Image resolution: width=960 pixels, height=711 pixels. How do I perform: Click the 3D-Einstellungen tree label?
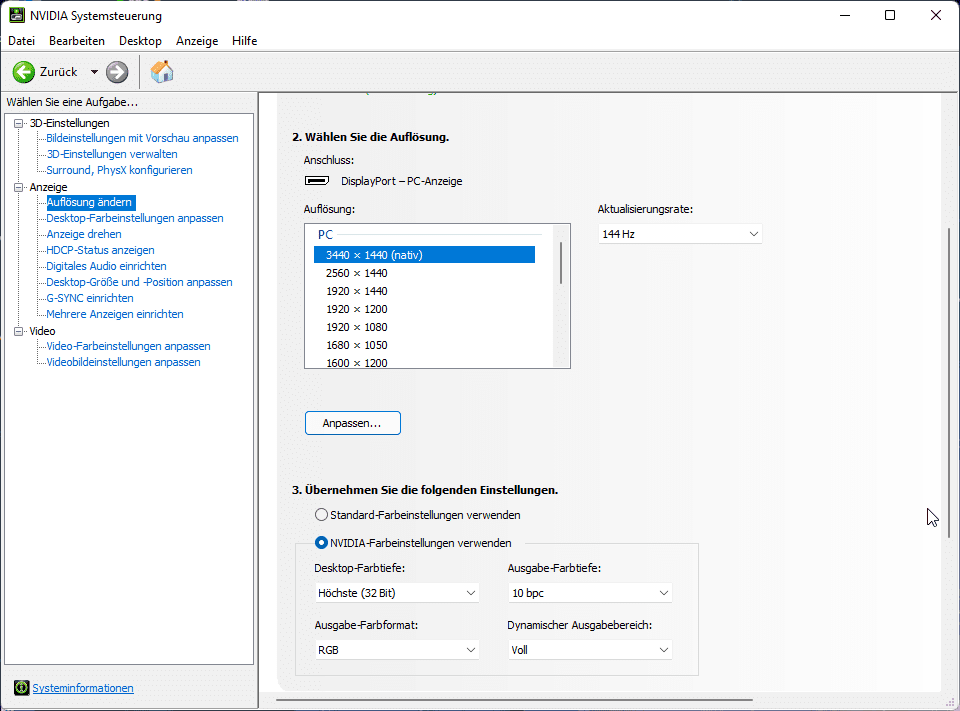[x=70, y=123]
